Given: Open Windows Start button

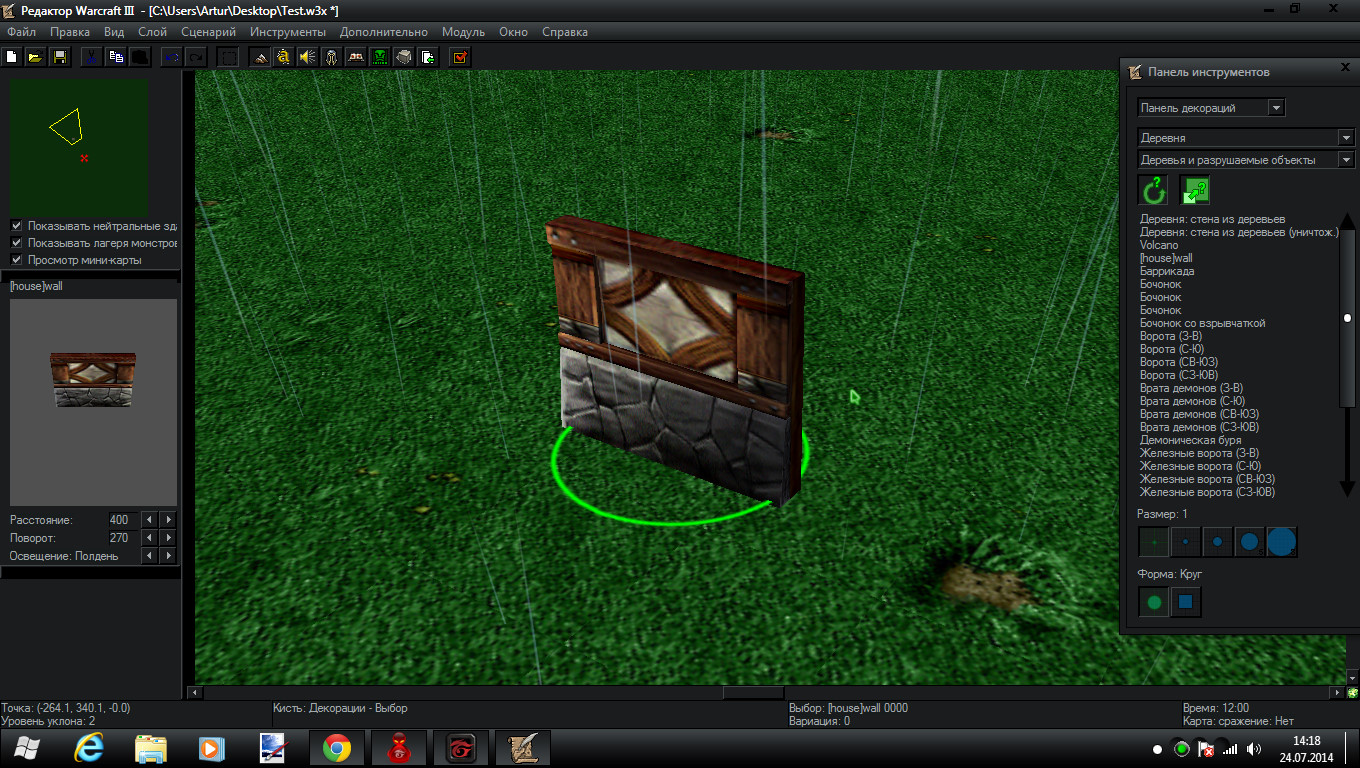Looking at the screenshot, I should click(x=27, y=748).
